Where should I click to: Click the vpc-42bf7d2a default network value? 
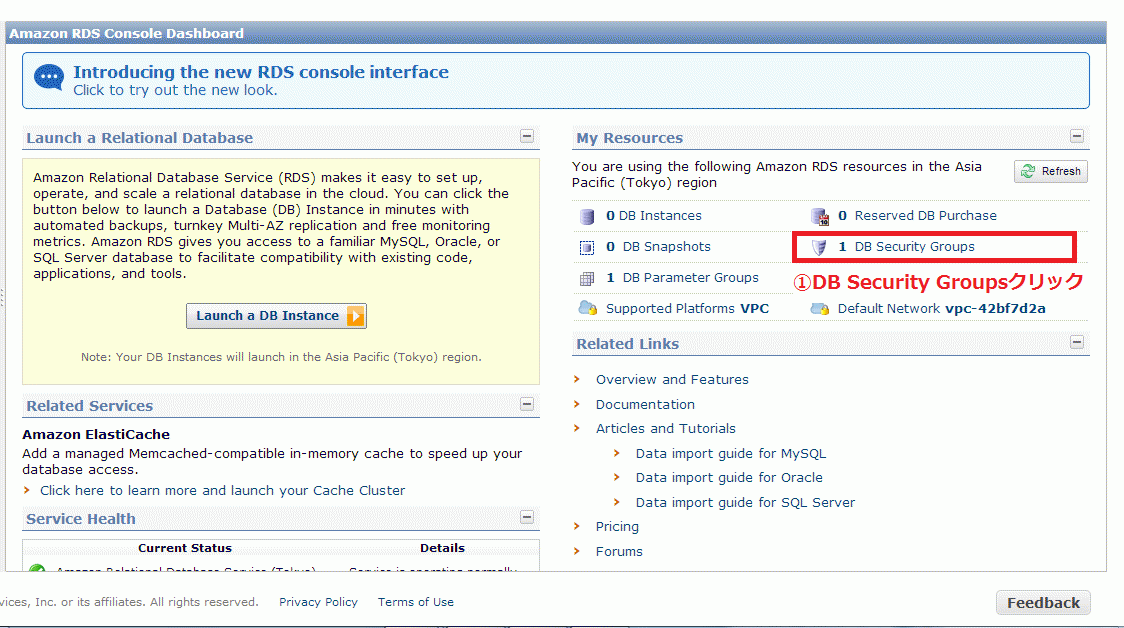[995, 308]
